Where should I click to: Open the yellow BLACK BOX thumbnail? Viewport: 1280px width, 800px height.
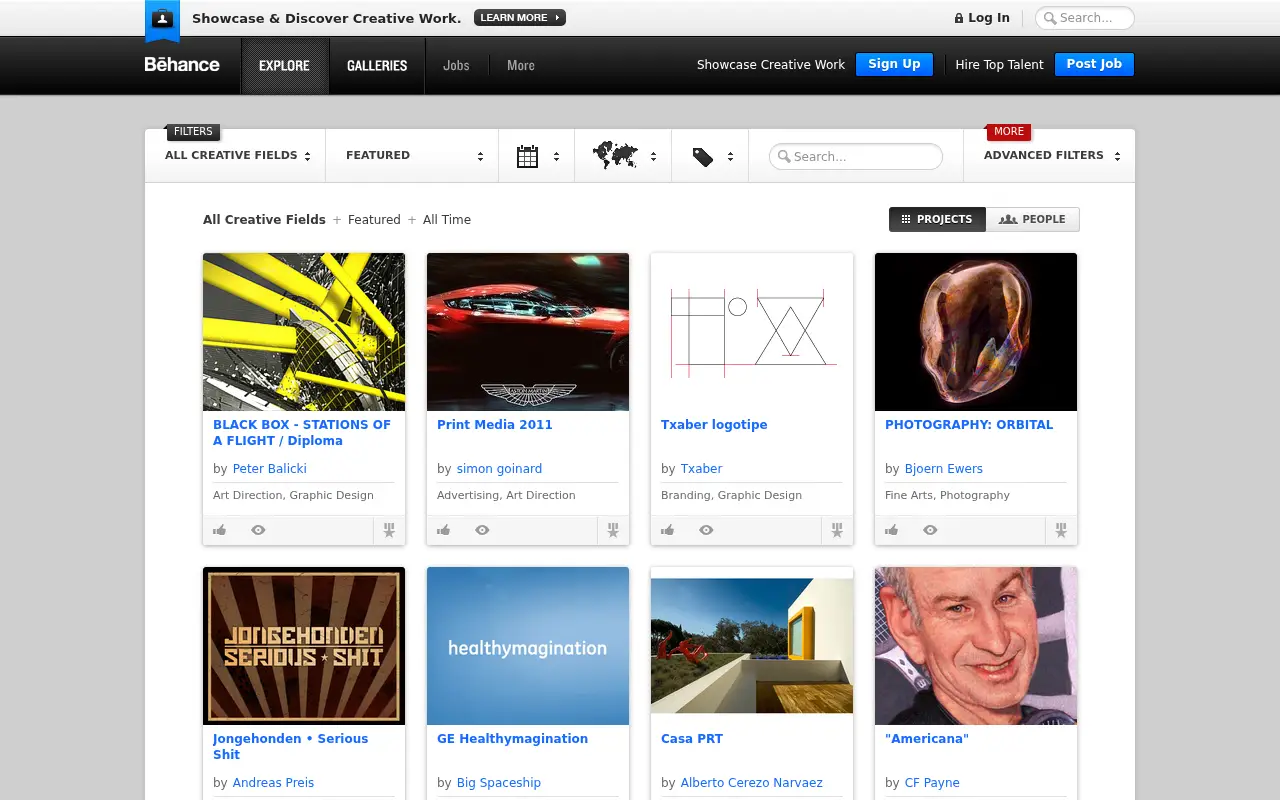(x=304, y=332)
